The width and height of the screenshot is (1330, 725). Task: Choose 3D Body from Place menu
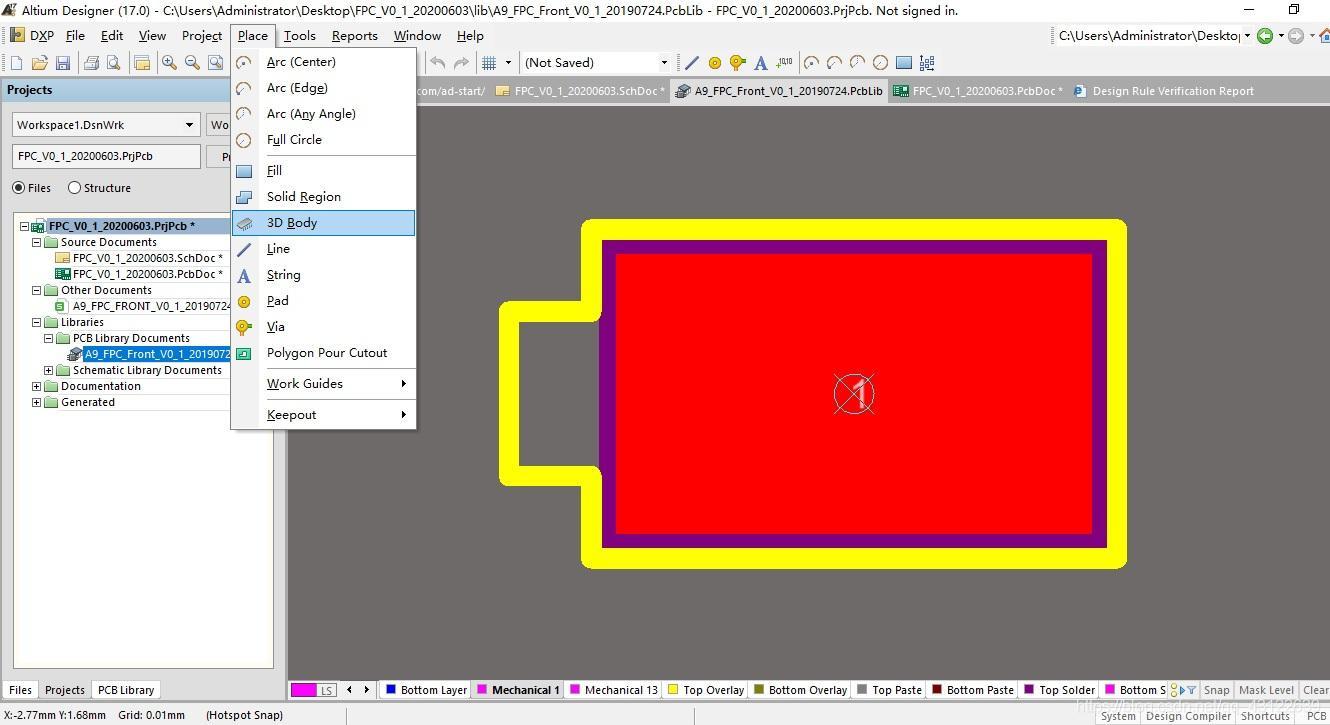(x=323, y=223)
